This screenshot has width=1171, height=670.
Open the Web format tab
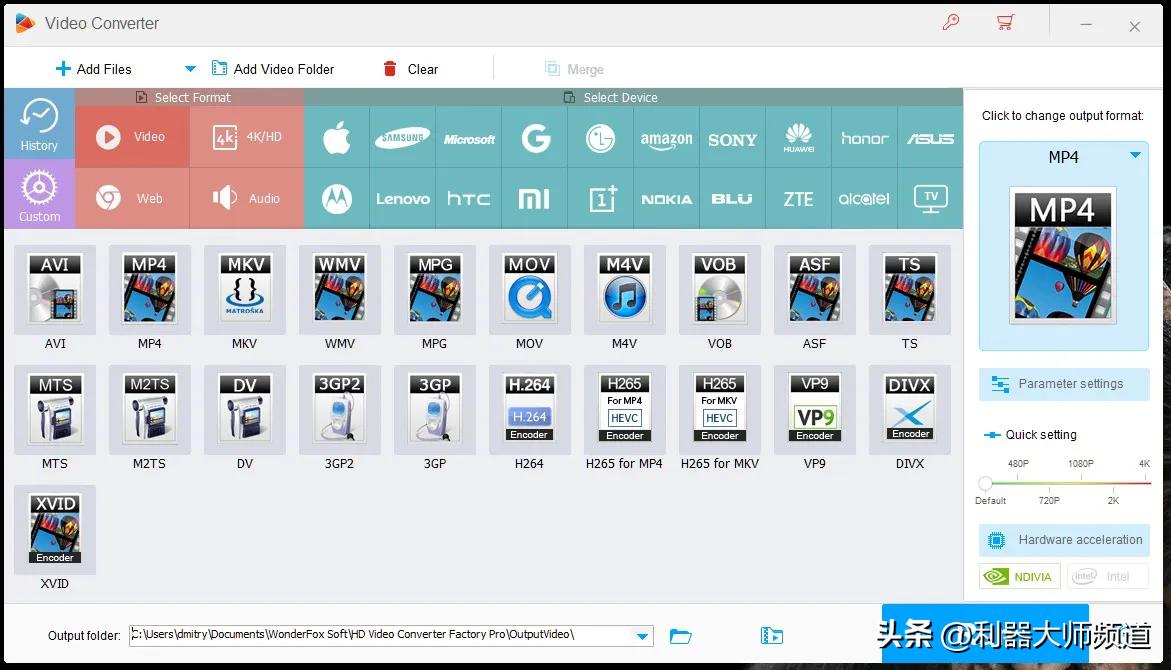tap(132, 199)
